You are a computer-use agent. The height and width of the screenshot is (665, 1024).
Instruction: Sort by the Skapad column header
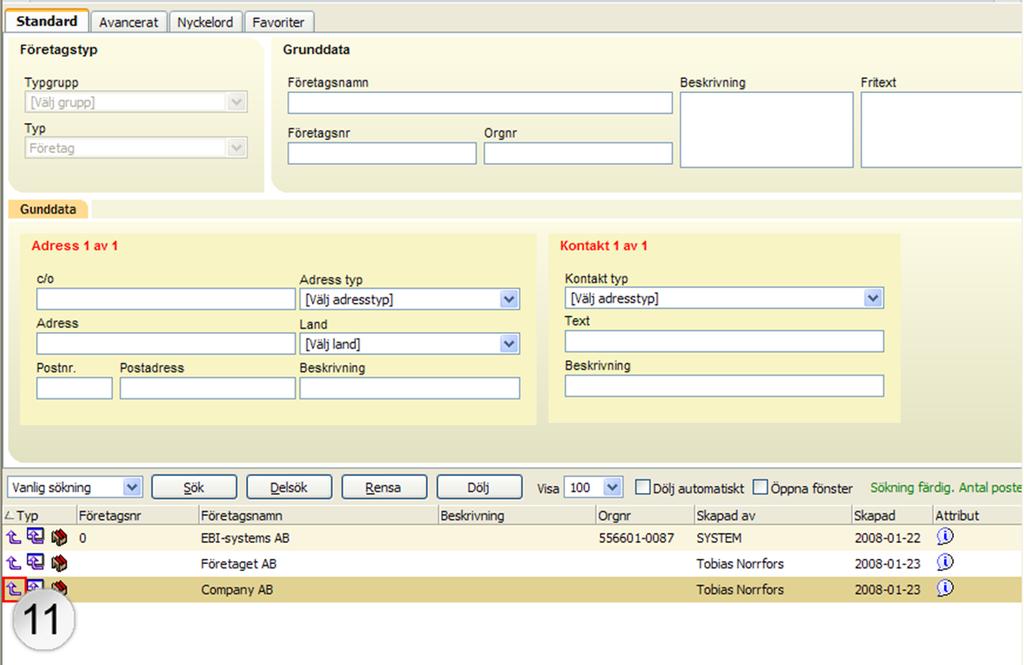click(893, 515)
